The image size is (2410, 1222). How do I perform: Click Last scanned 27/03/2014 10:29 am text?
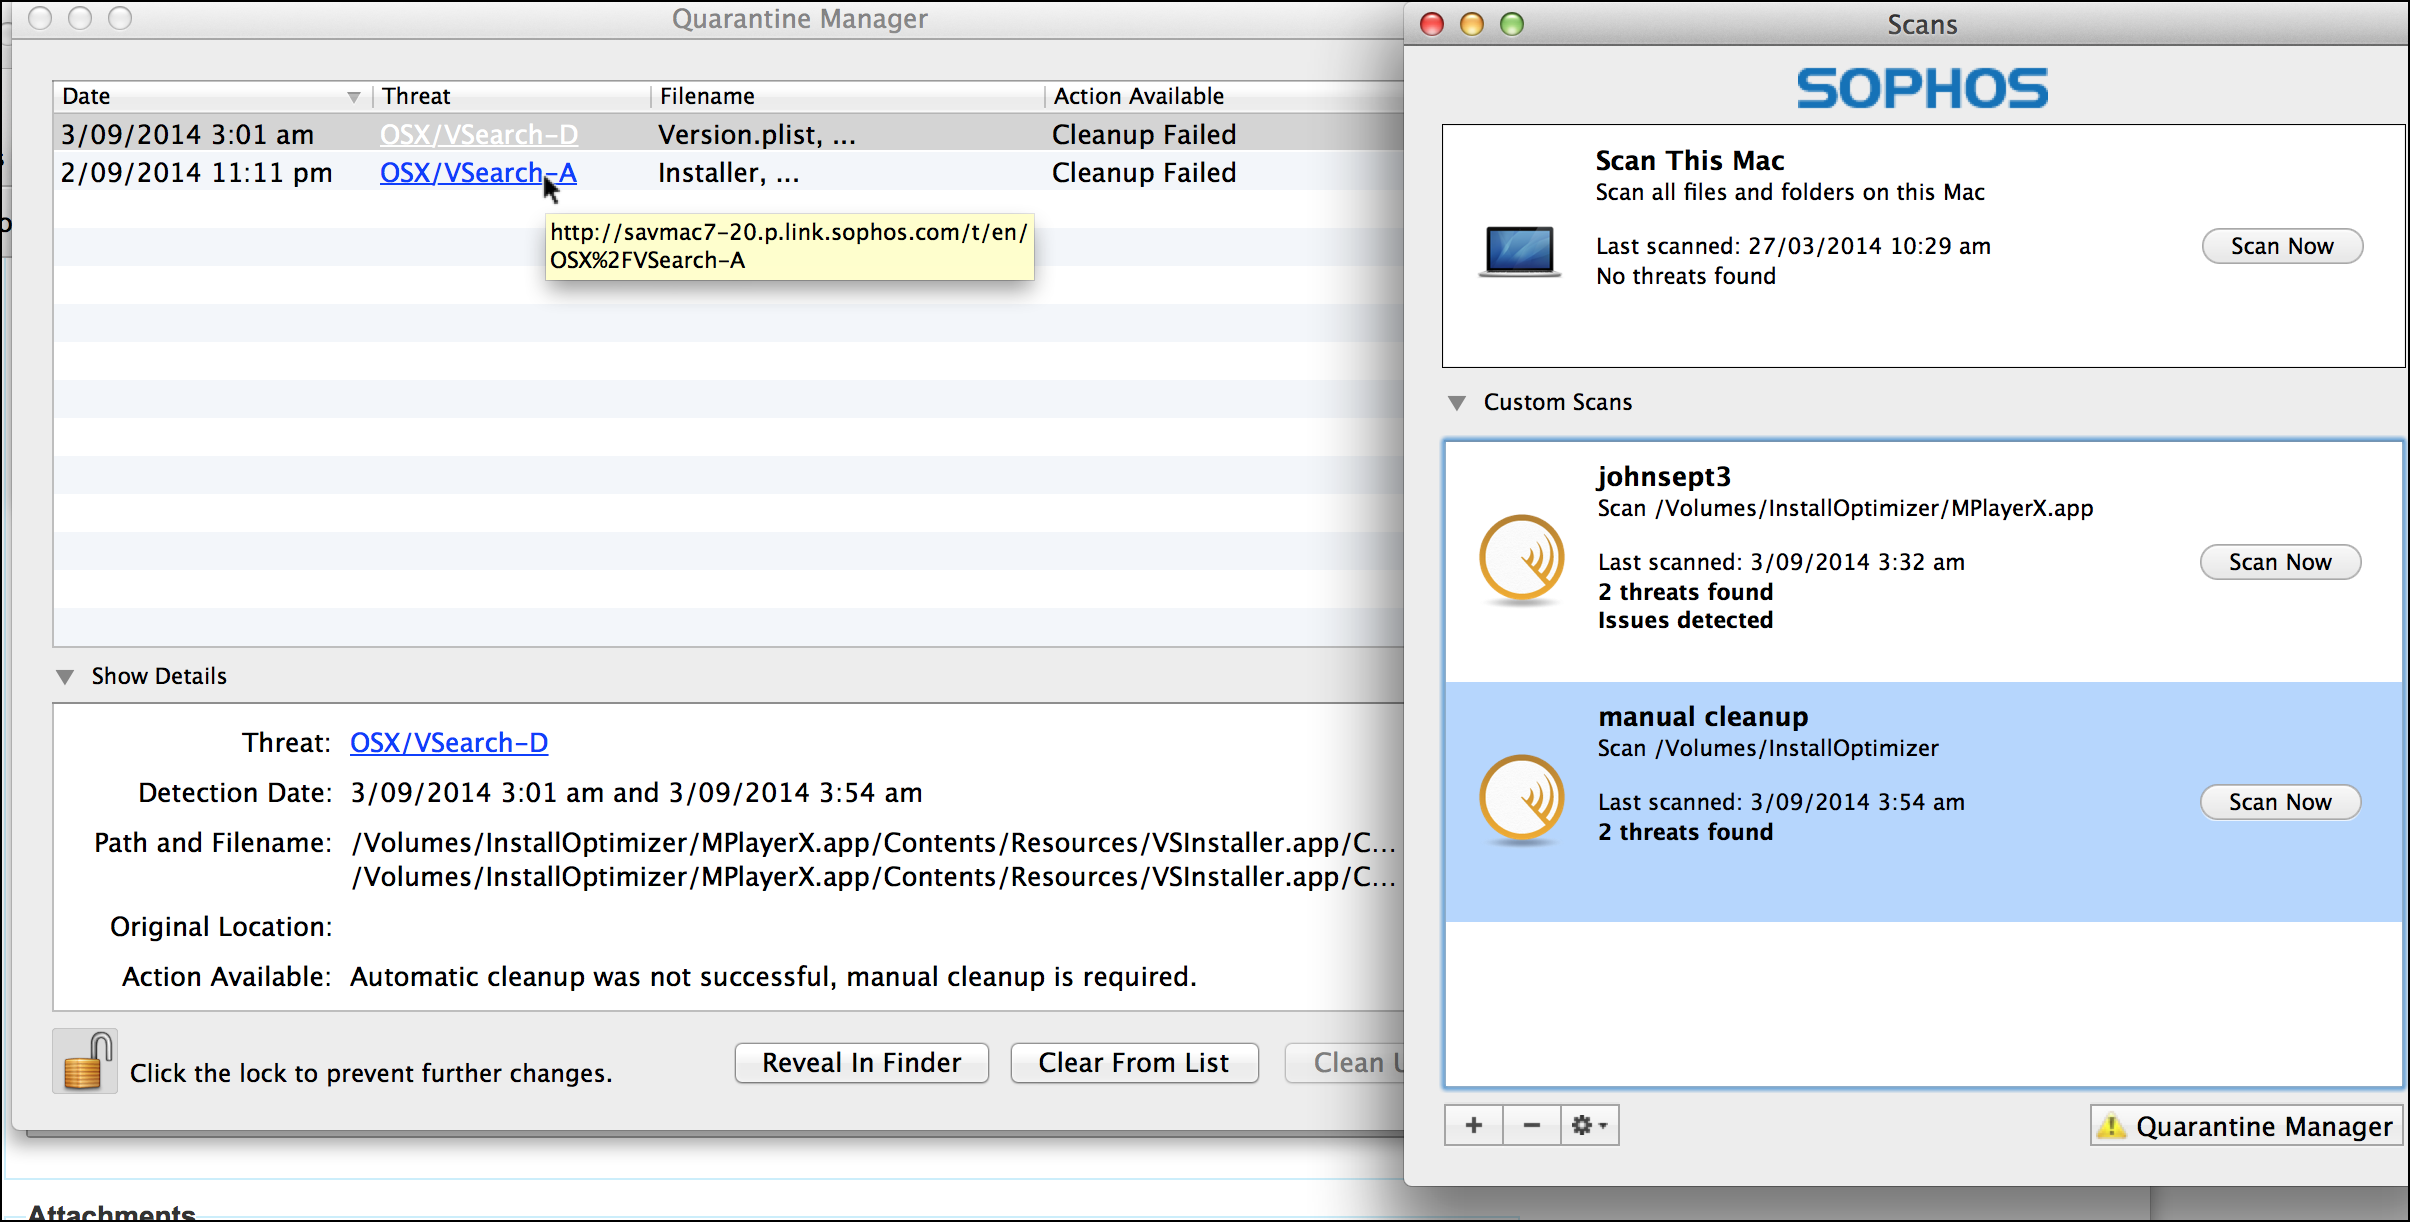[1793, 246]
